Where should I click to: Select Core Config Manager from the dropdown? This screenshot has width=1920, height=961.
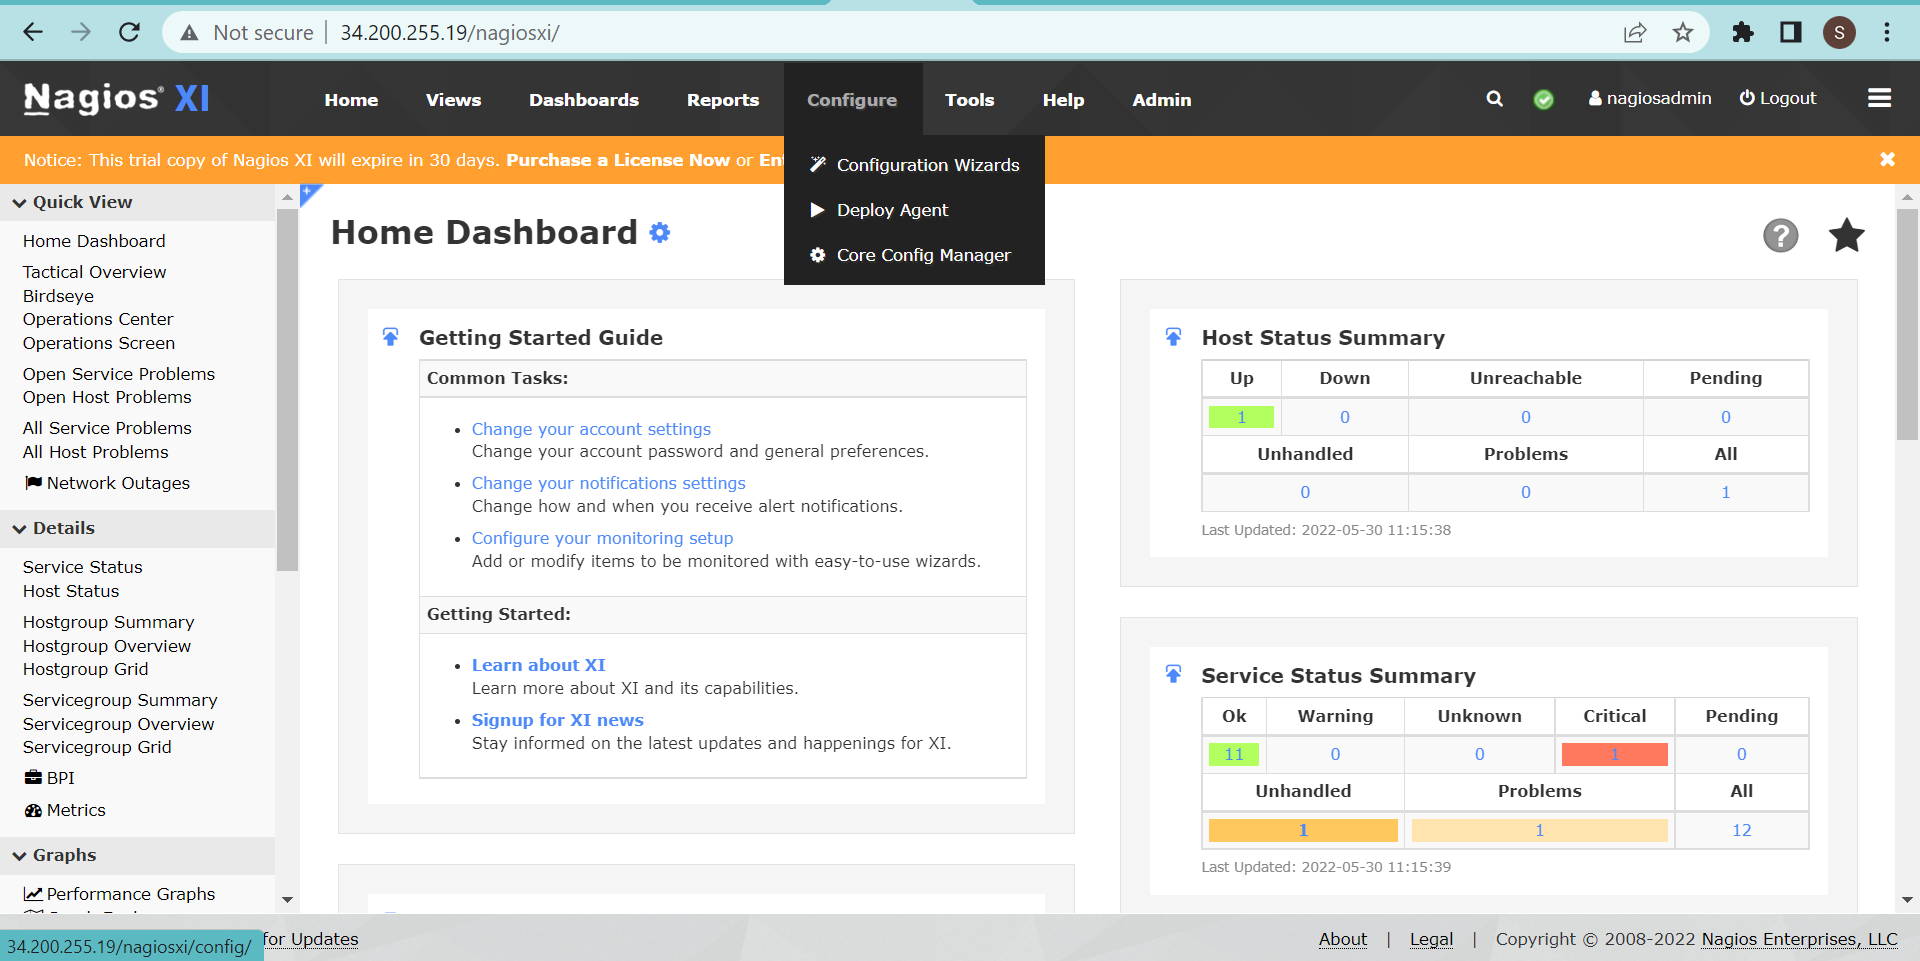tap(914, 255)
